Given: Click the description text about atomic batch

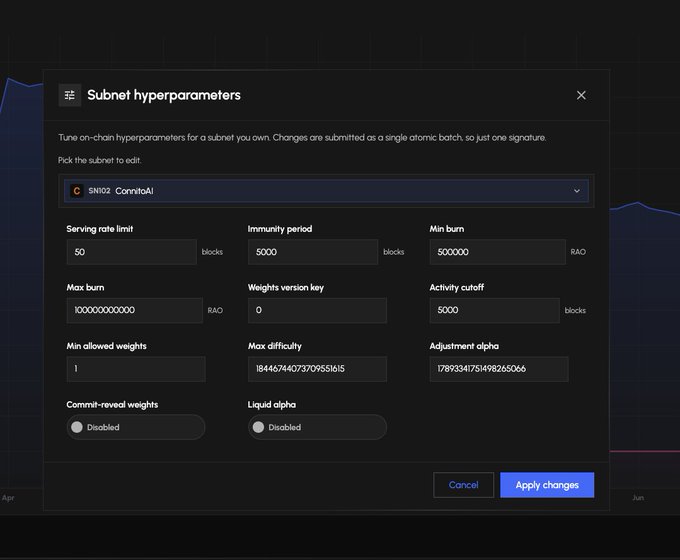Looking at the screenshot, I should pyautogui.click(x=302, y=138).
